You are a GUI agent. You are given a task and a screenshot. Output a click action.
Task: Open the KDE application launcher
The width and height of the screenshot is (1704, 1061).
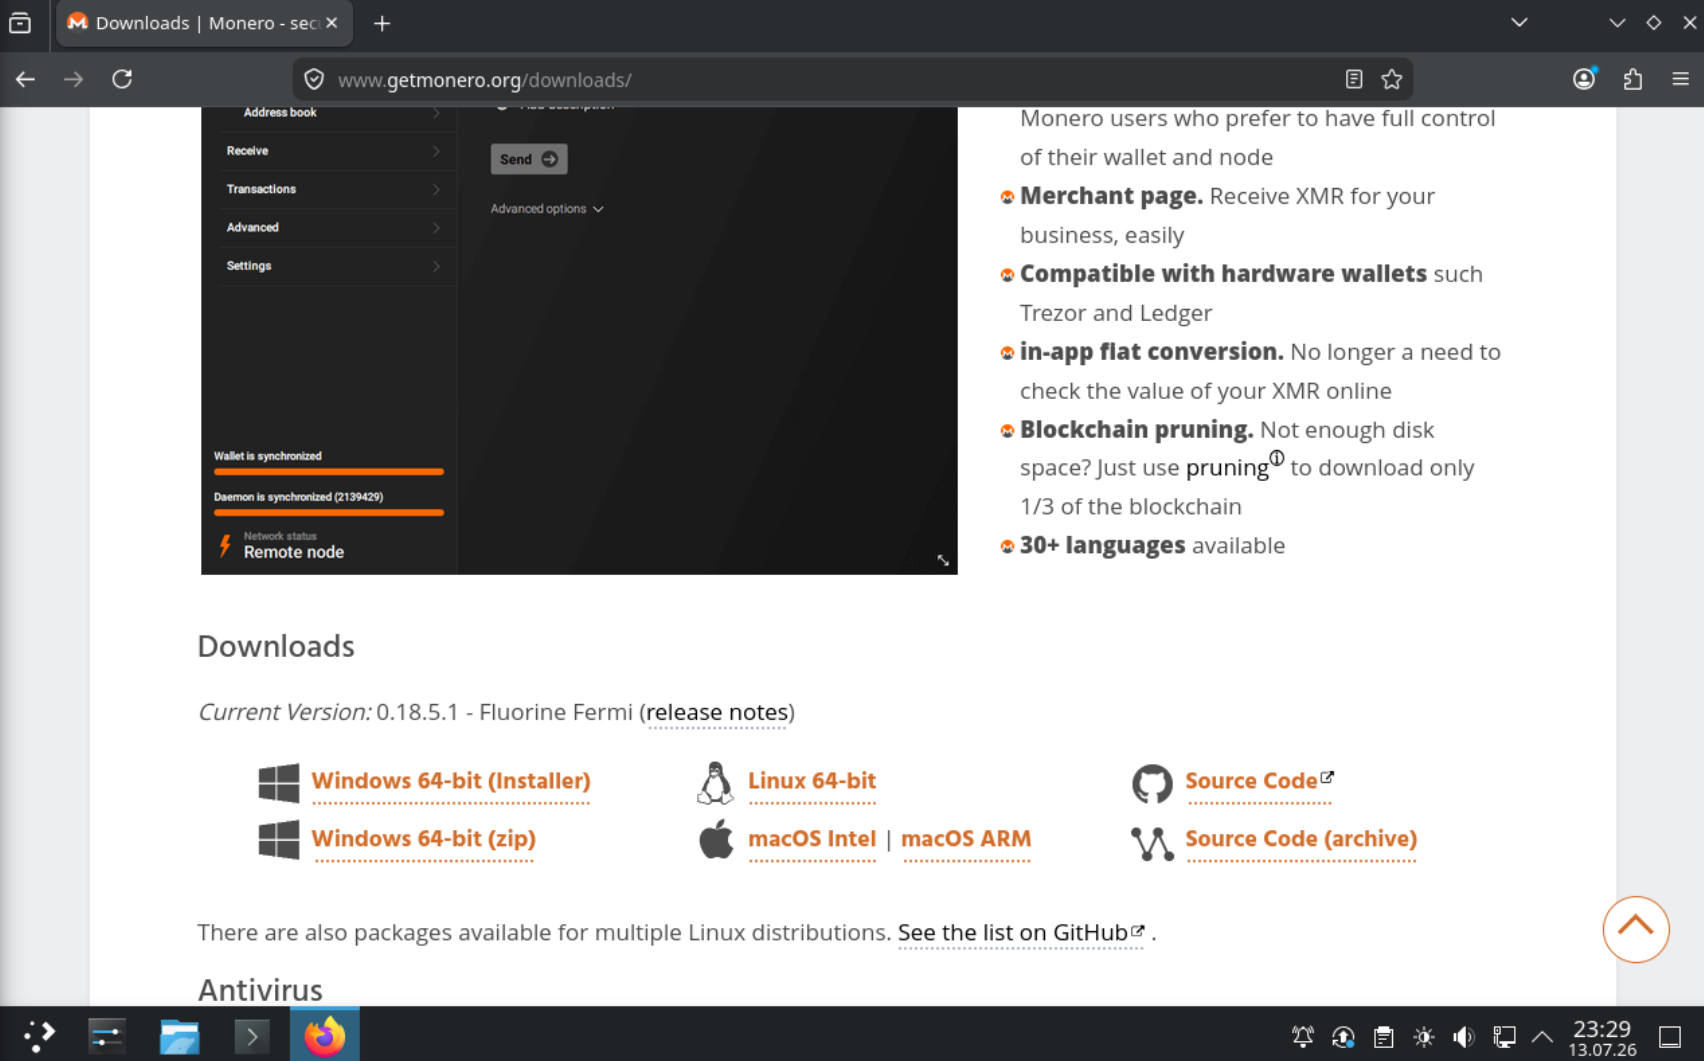coord(38,1035)
